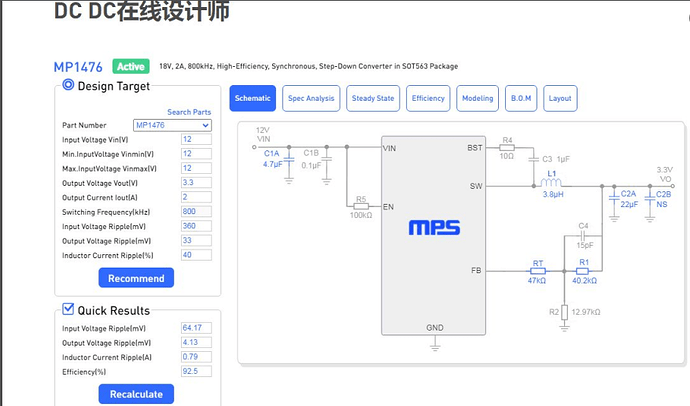Screen dimensions: 690x406
Task: Click the part description text
Action: click(x=308, y=66)
